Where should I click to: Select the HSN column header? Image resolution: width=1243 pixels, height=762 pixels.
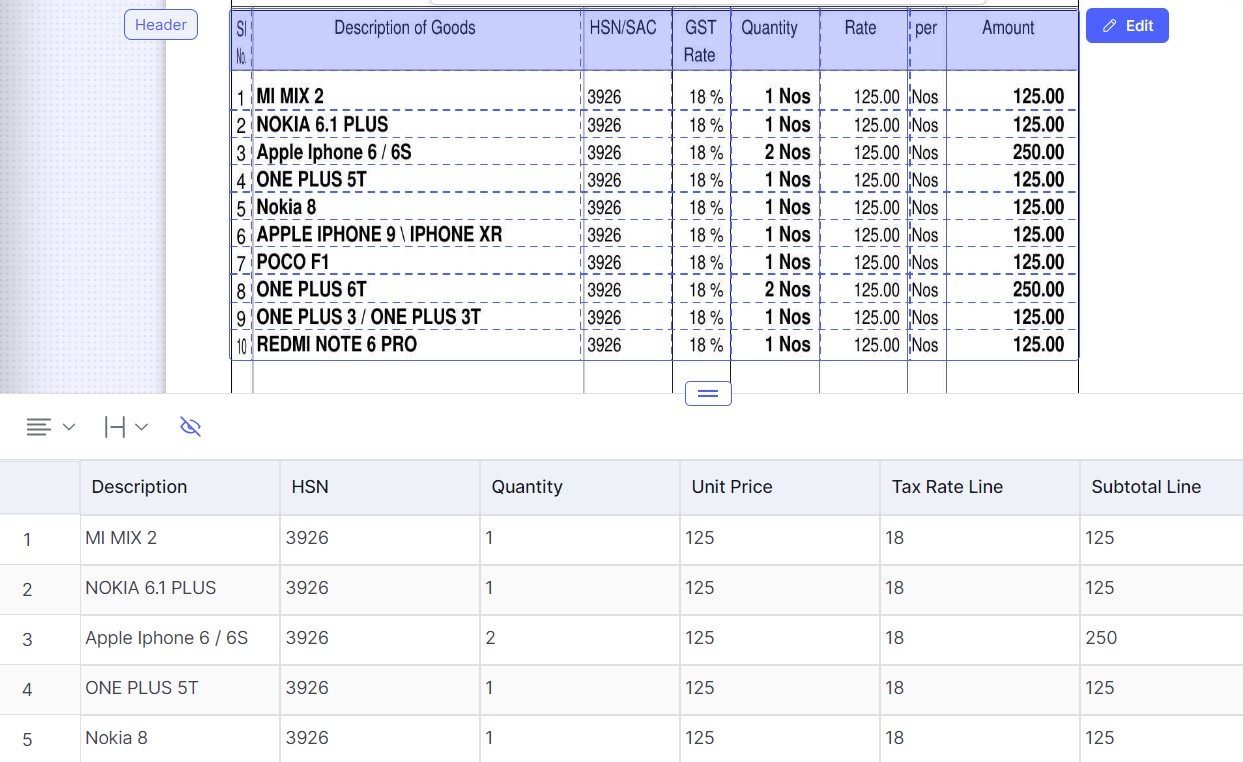point(380,487)
